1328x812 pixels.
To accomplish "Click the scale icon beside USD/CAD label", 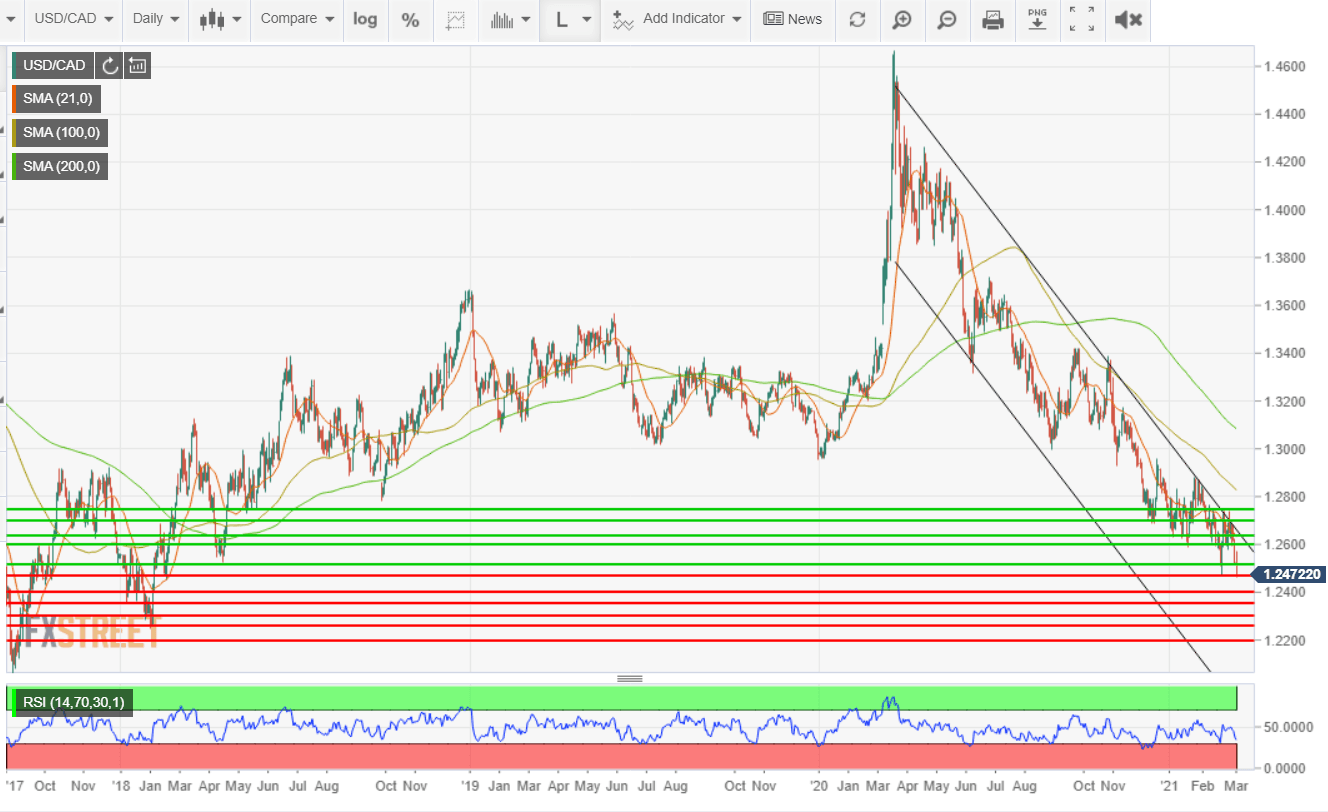I will tap(138, 66).
